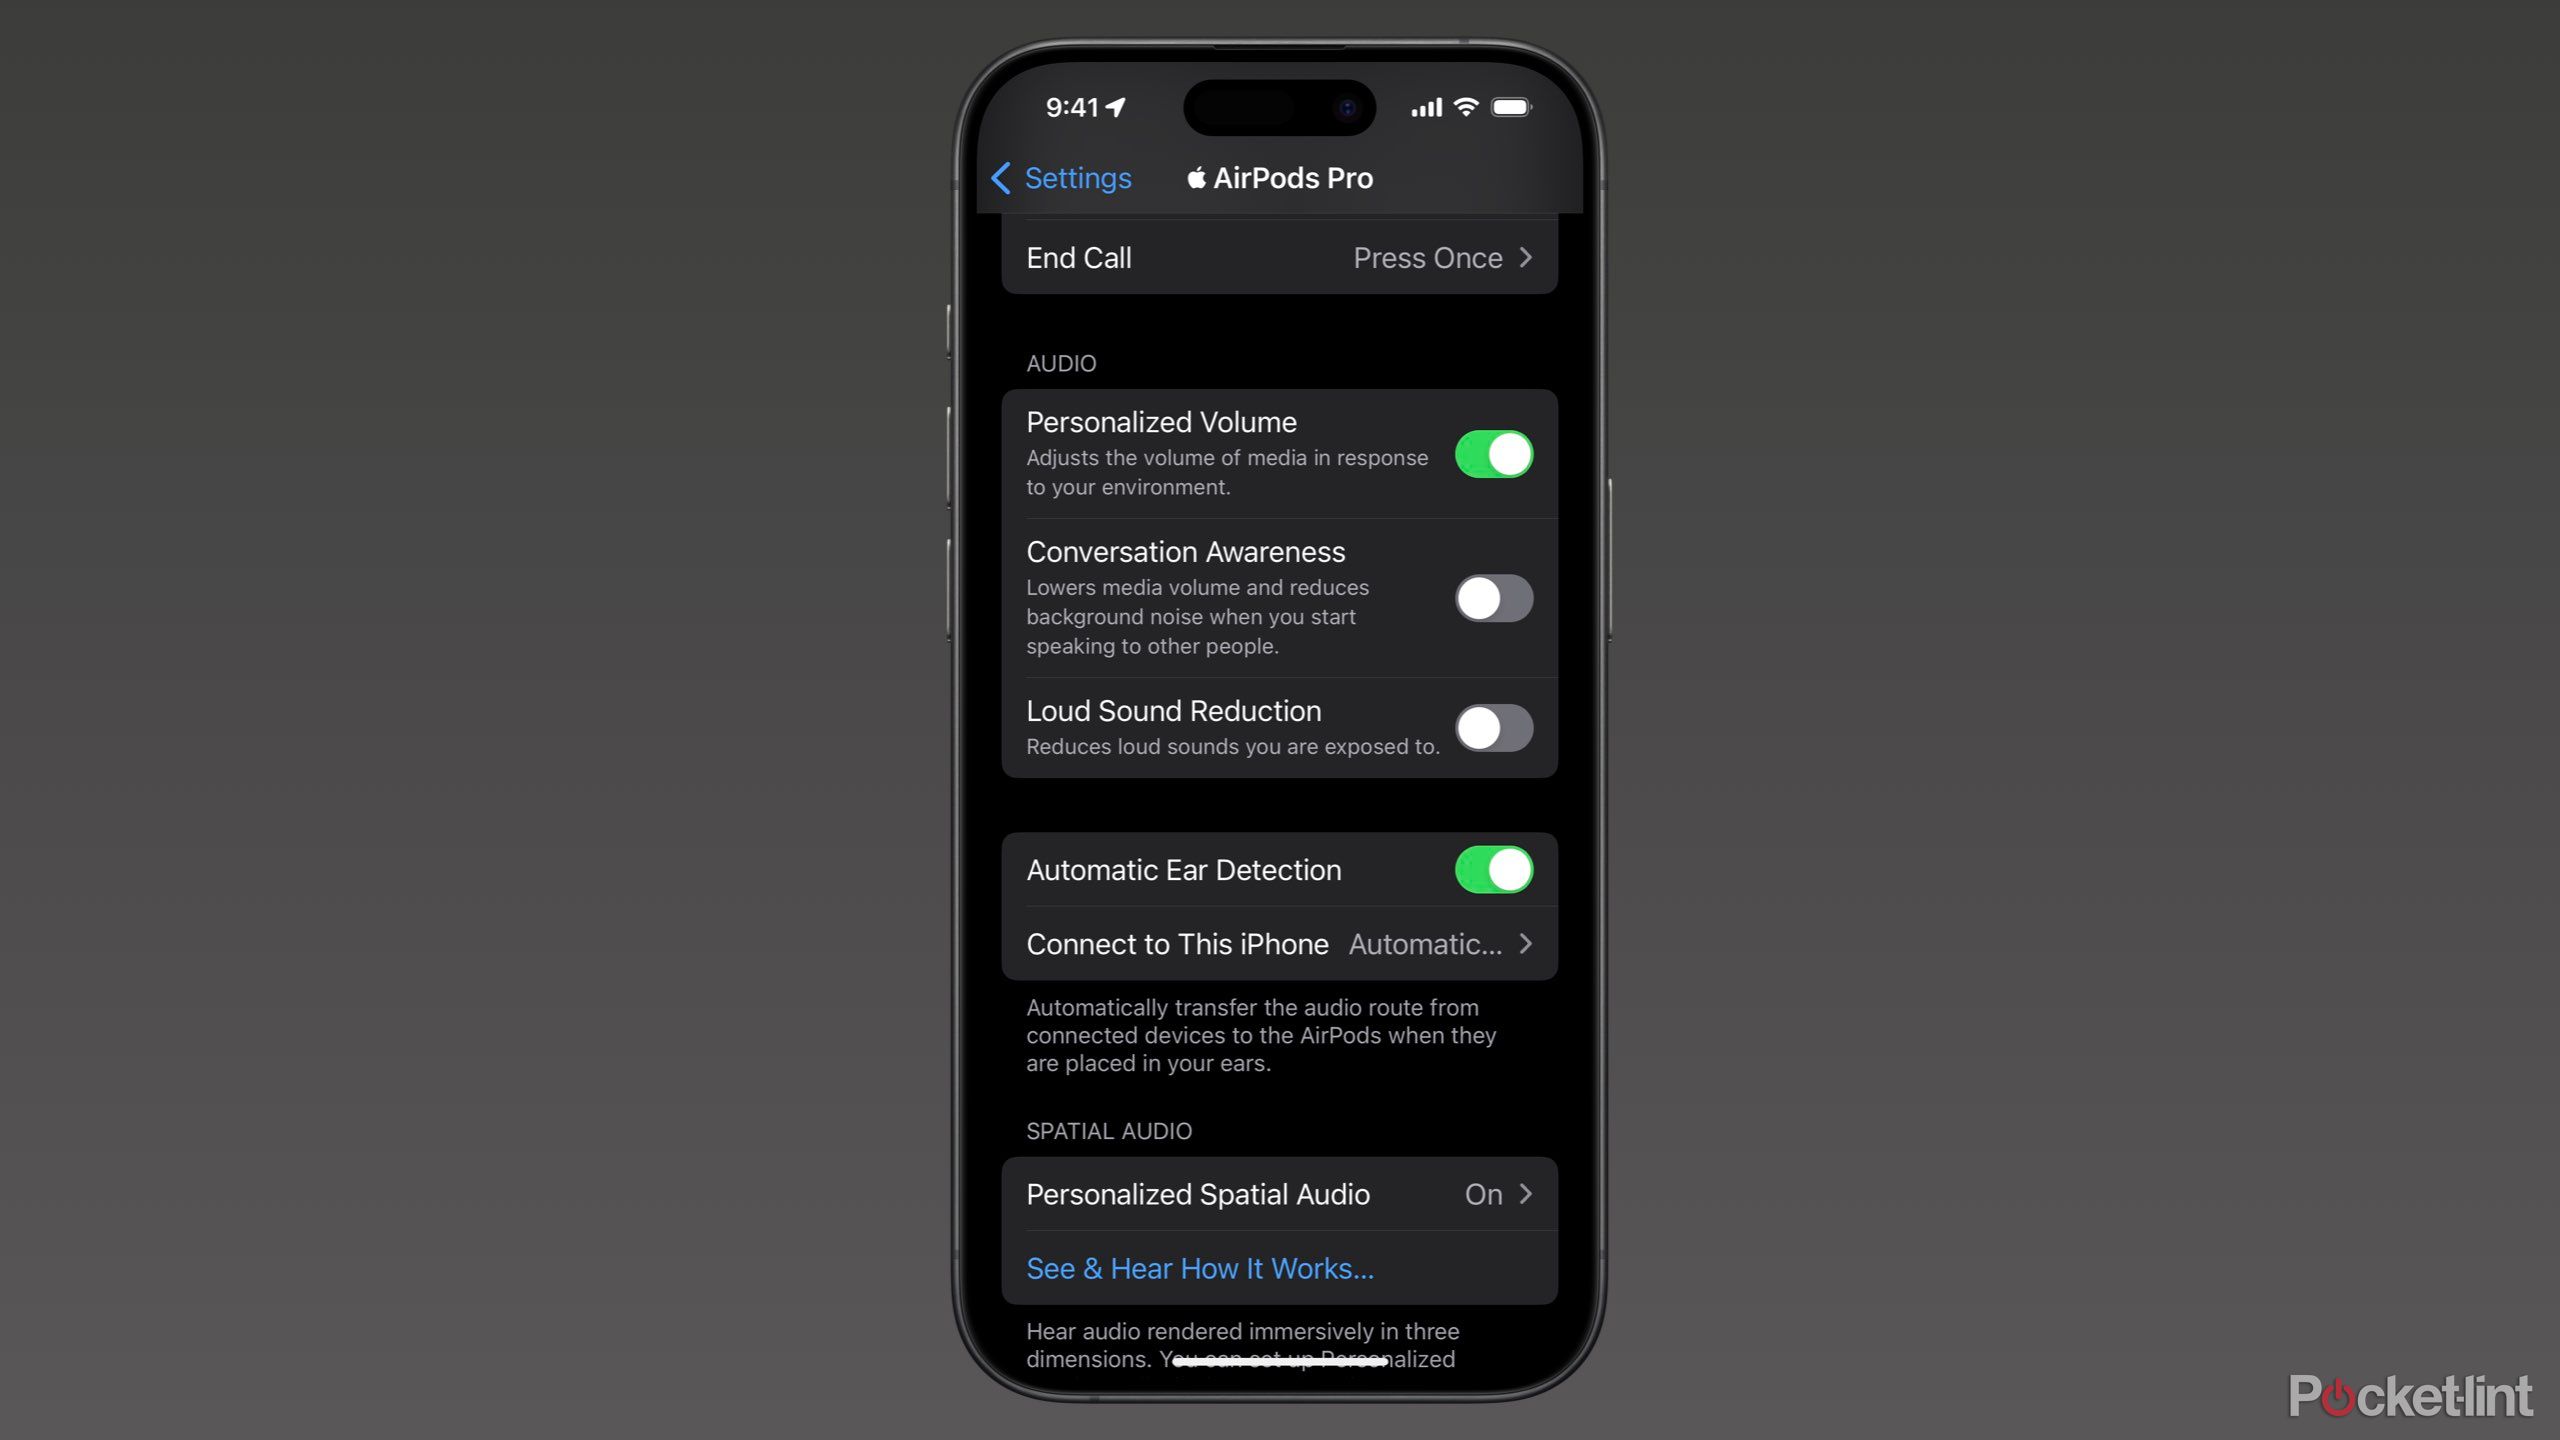Toggle Automatic Ear Detection switch
Image resolution: width=2560 pixels, height=1440 pixels.
(1491, 870)
